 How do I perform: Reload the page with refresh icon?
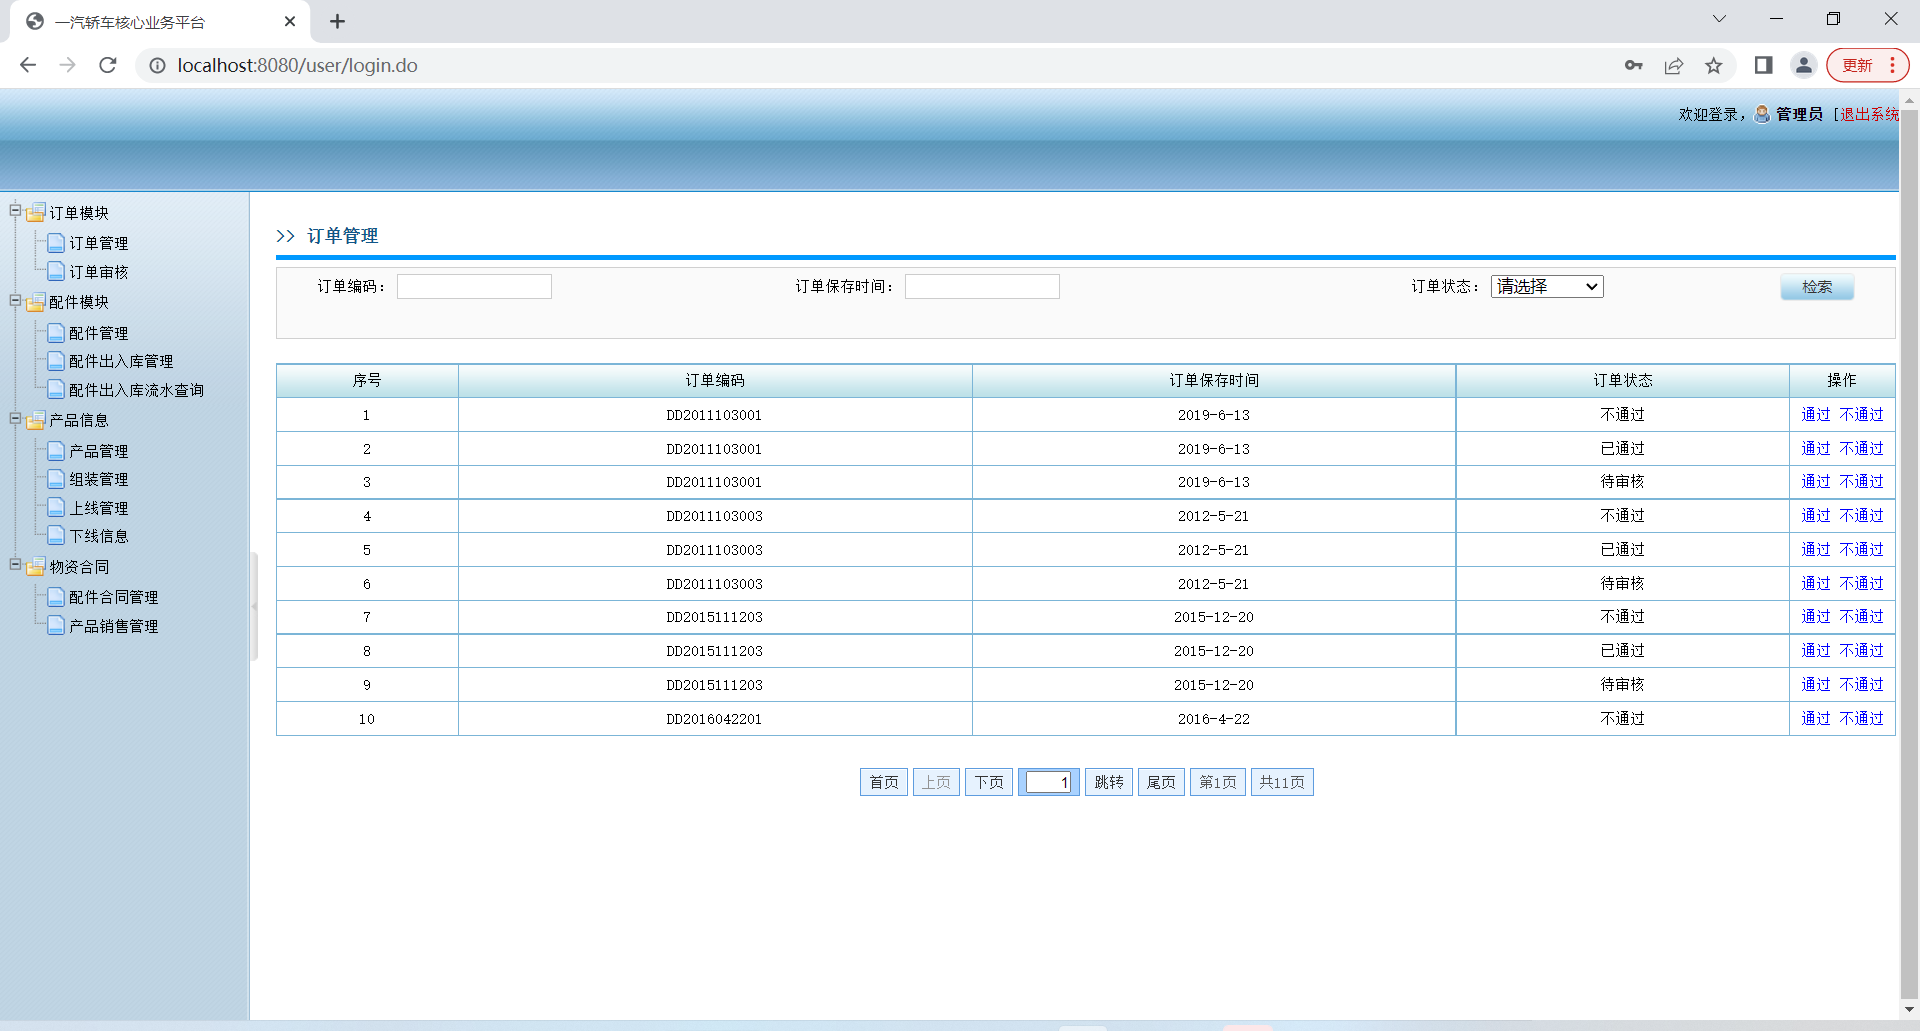(108, 65)
